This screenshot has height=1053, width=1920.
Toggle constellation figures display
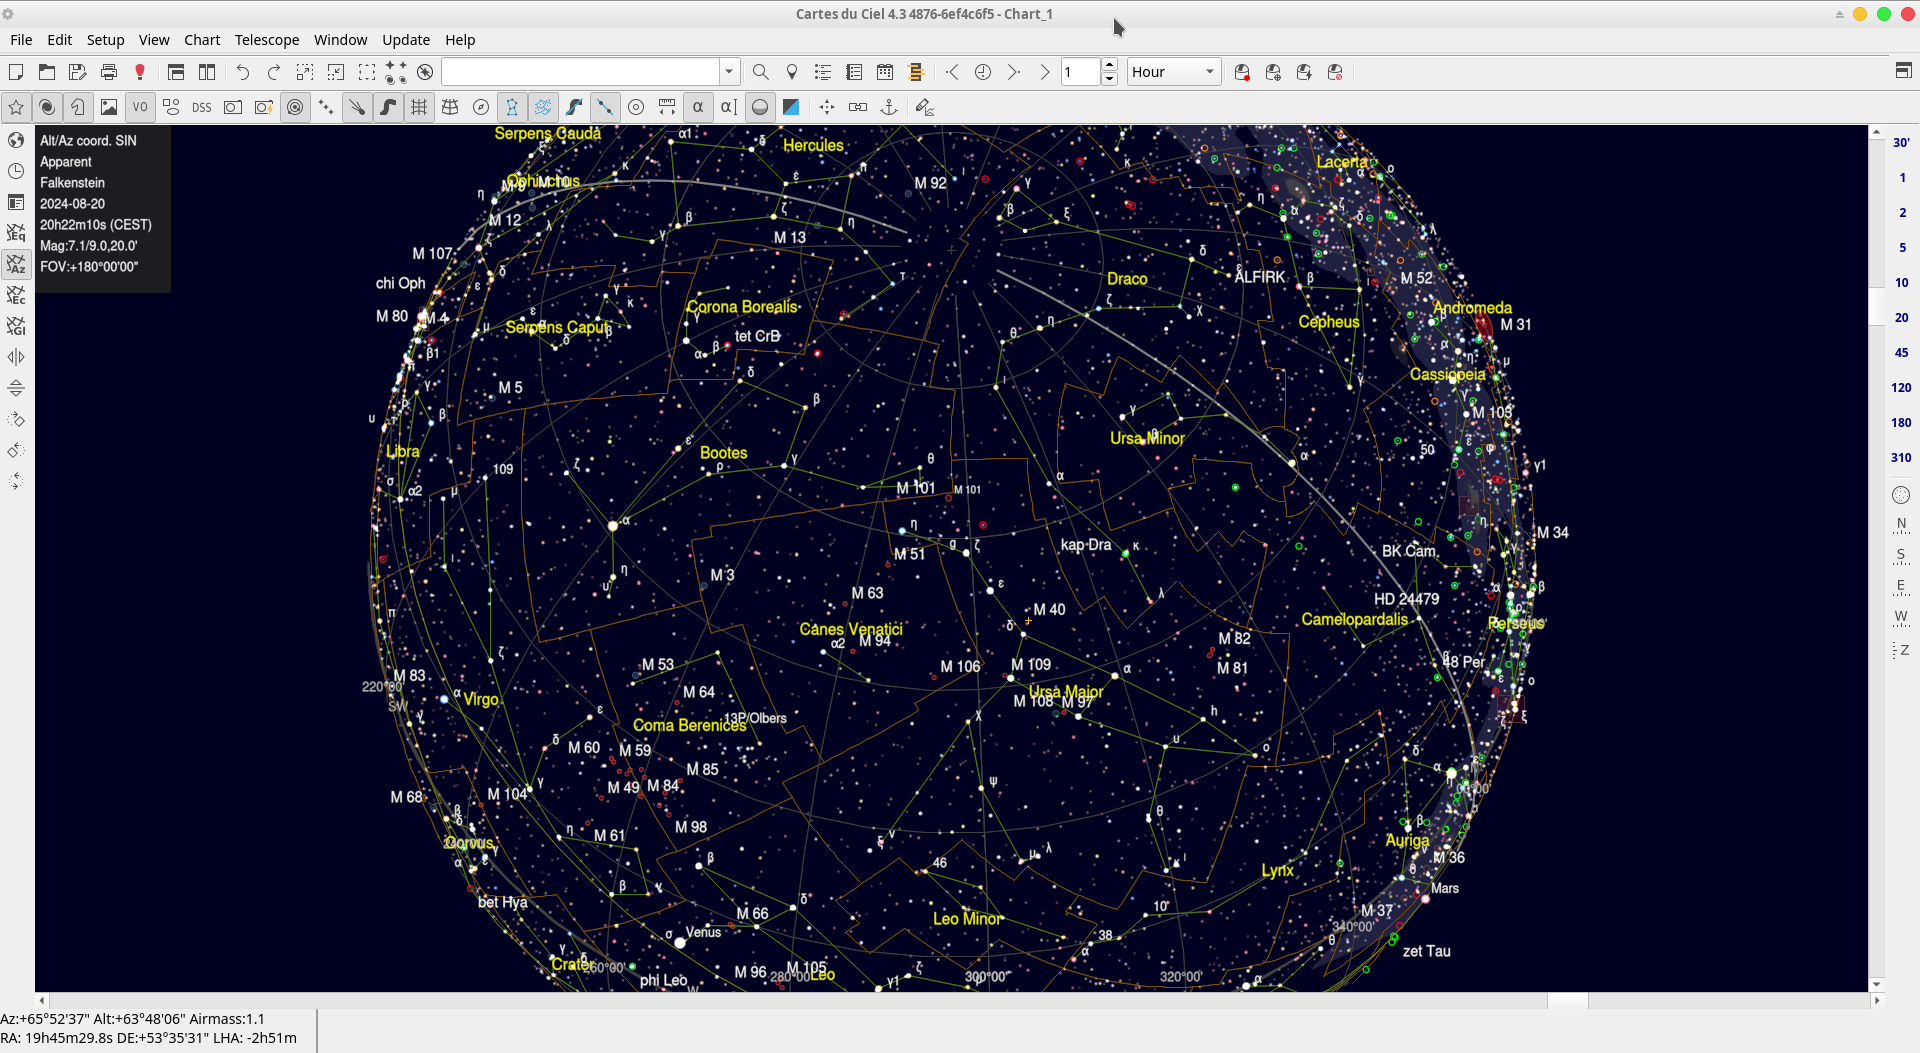(x=512, y=107)
